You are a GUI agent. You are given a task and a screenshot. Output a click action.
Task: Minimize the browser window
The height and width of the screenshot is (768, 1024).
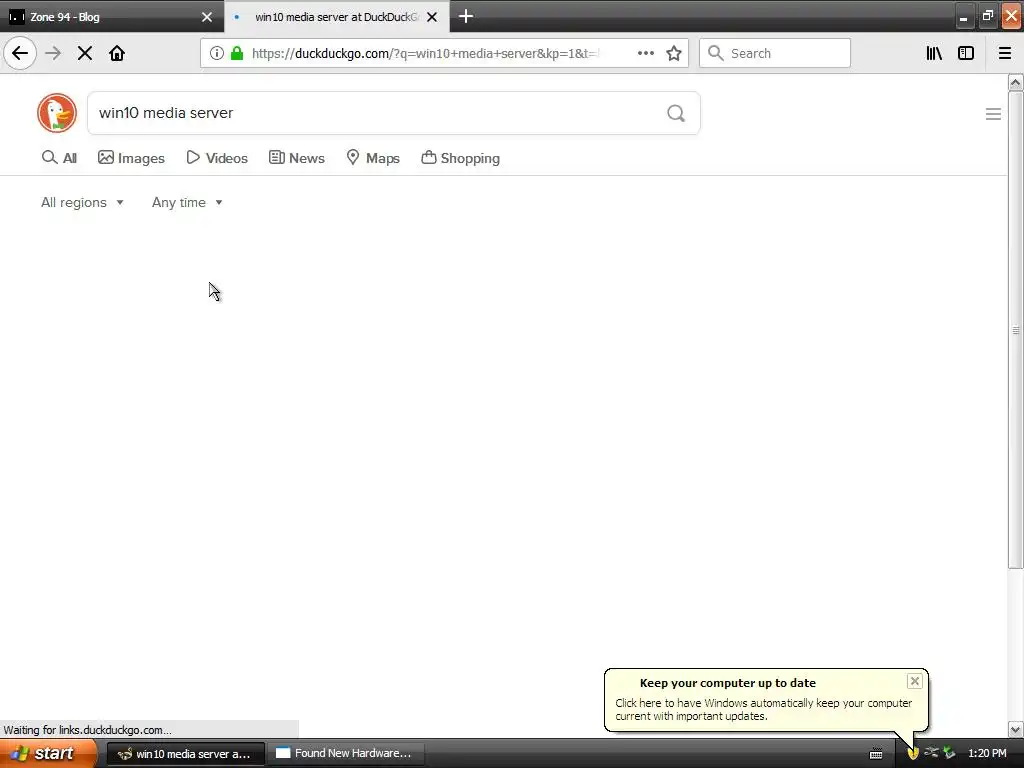click(x=963, y=17)
